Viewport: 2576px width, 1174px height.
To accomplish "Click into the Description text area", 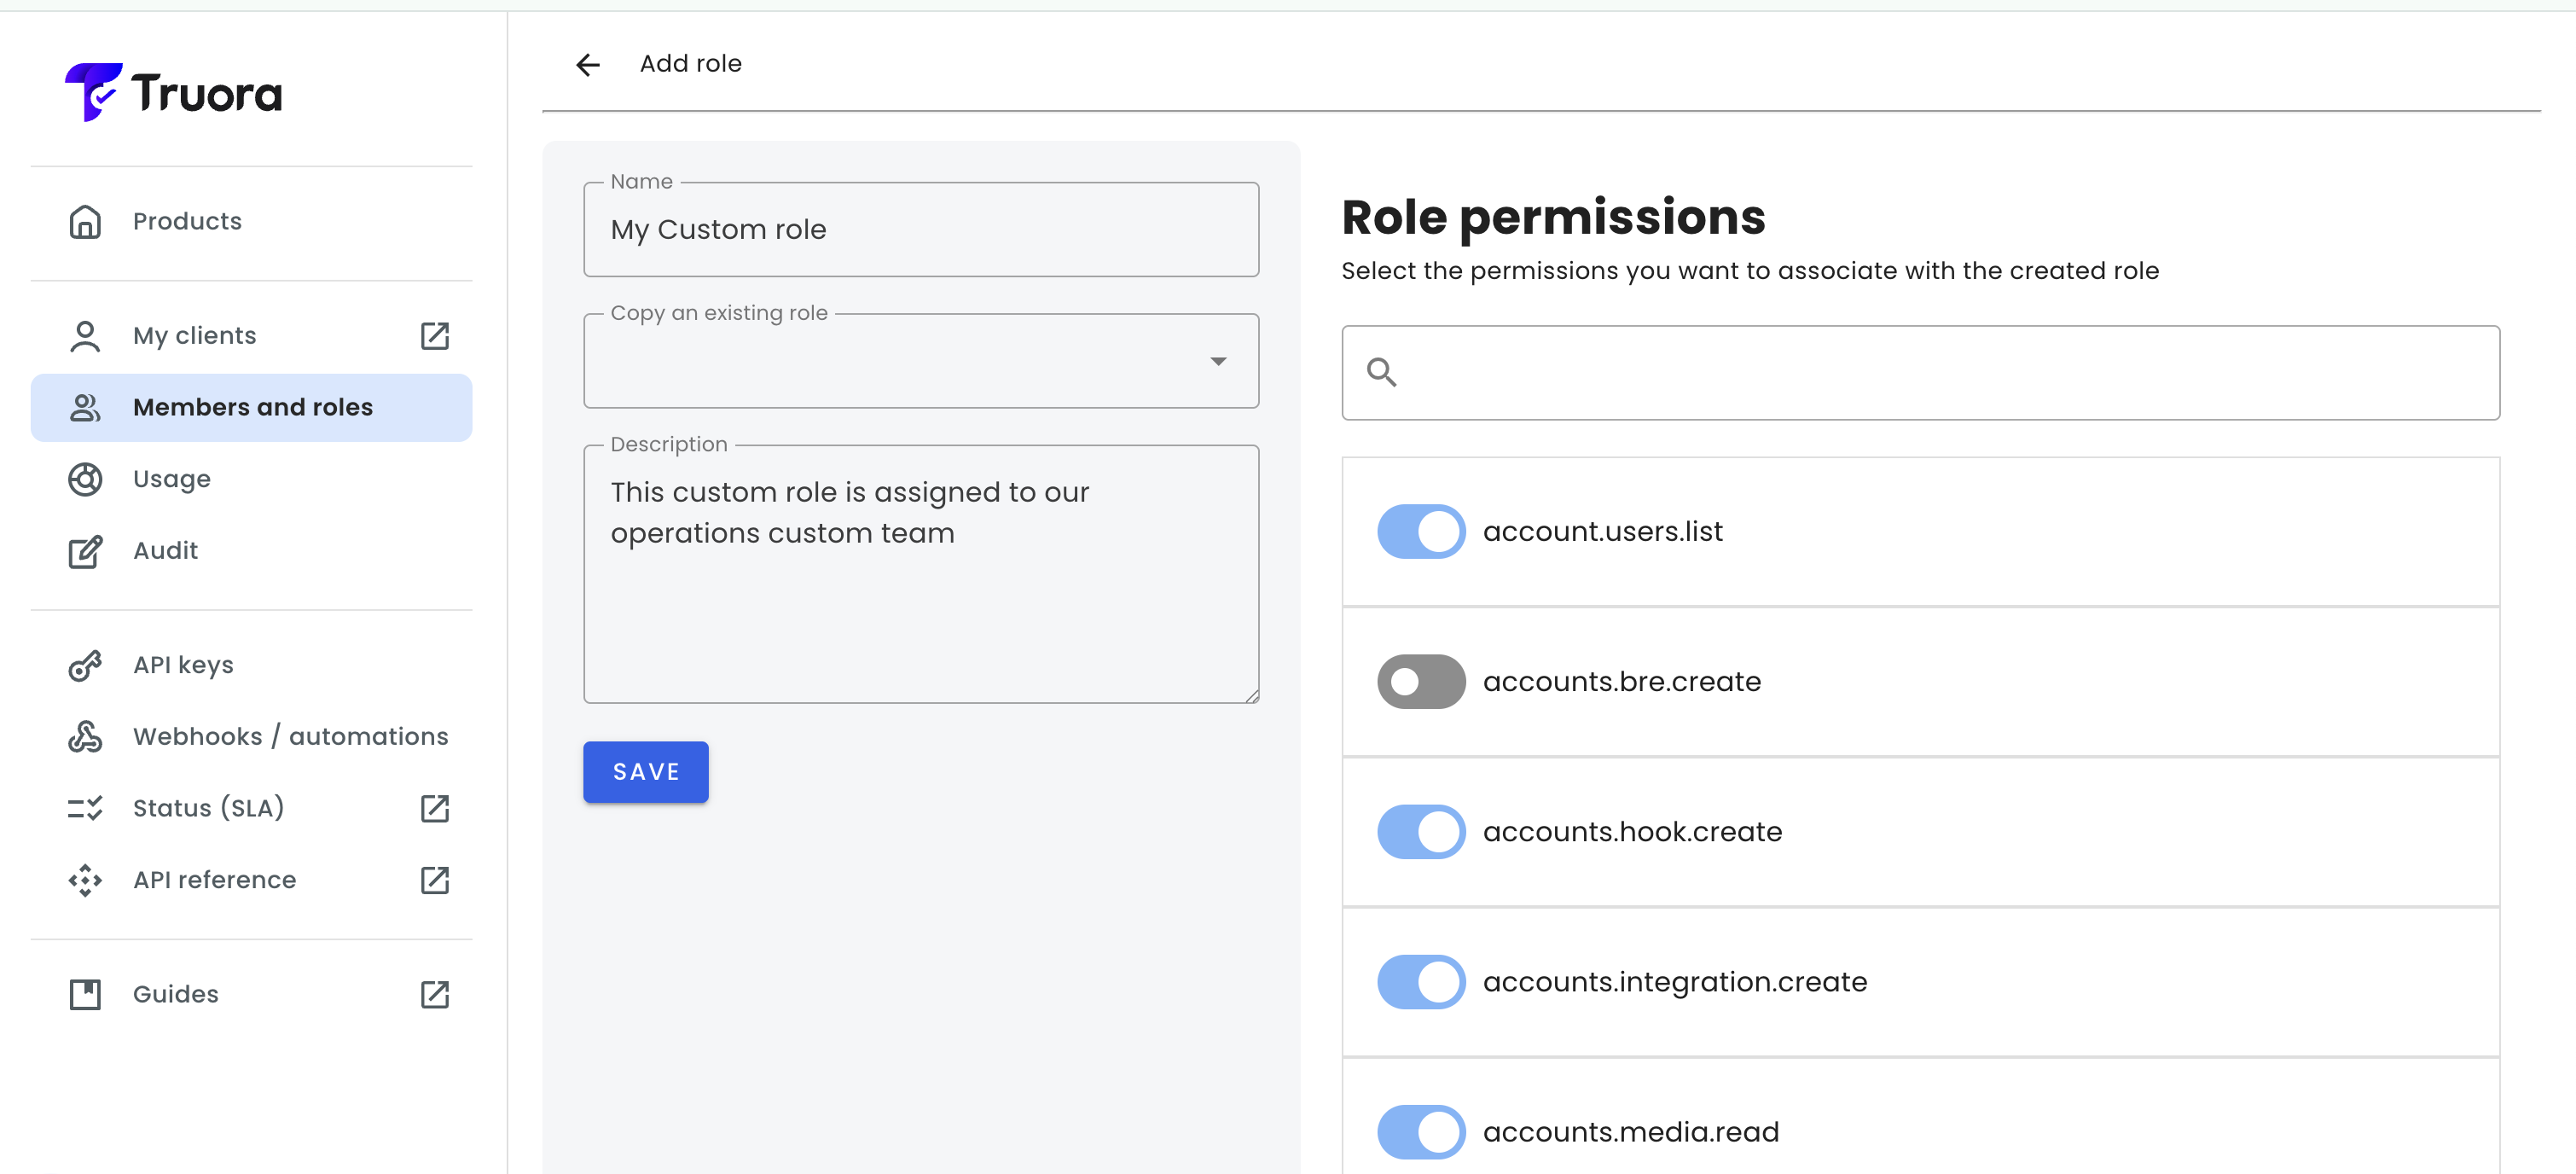I will pos(921,574).
